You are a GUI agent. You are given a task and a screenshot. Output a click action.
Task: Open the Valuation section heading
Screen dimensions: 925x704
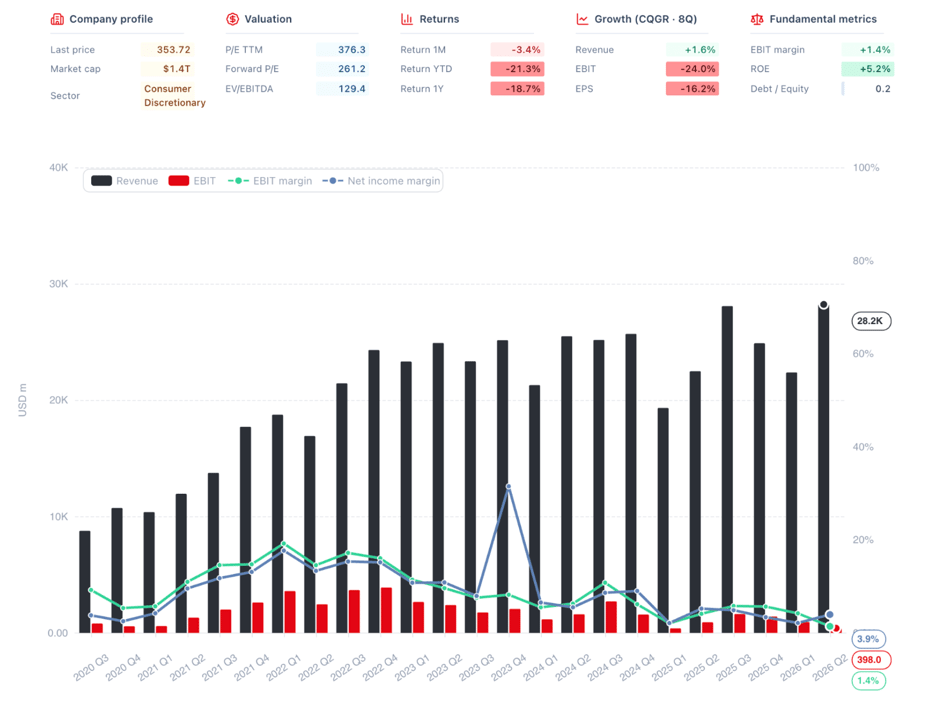click(x=268, y=19)
